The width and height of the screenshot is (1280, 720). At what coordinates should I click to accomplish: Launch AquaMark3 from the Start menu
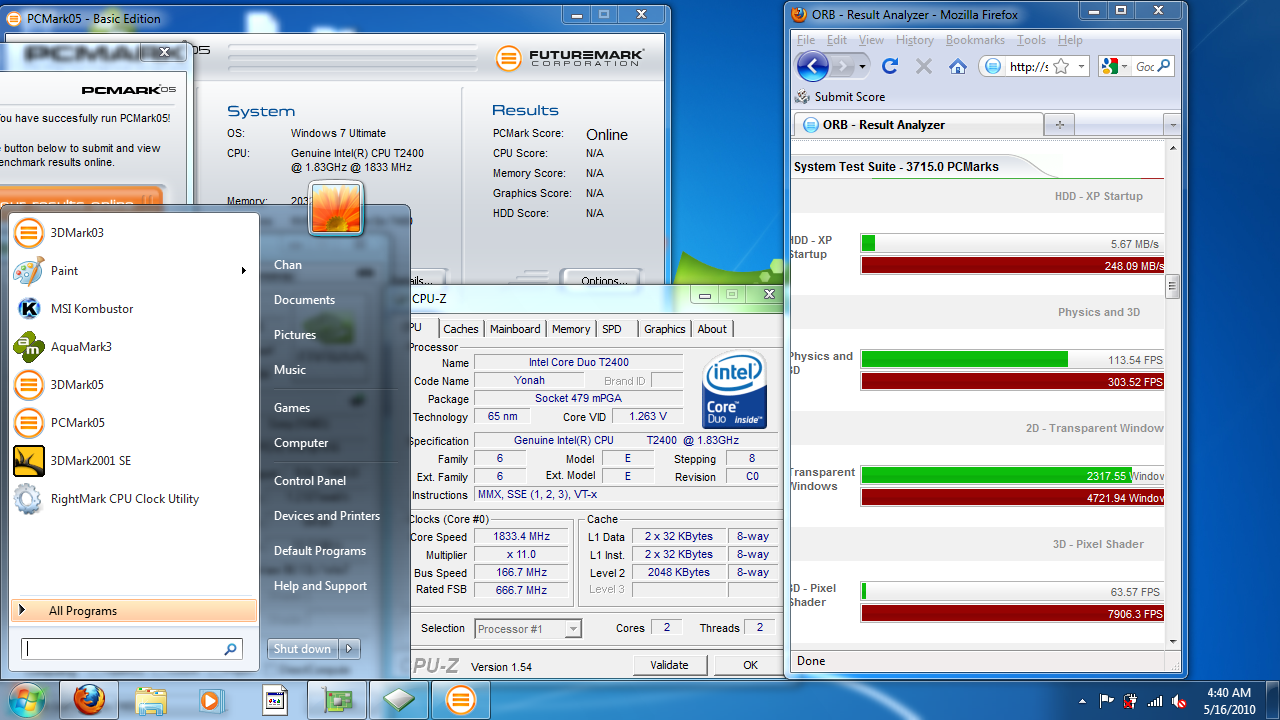134,347
